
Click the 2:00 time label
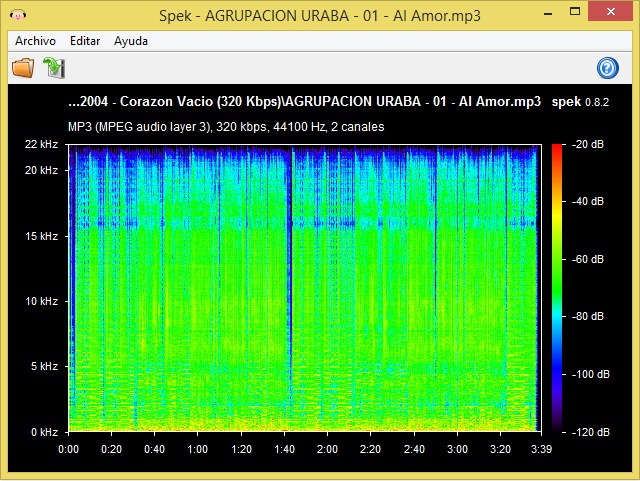(327, 450)
